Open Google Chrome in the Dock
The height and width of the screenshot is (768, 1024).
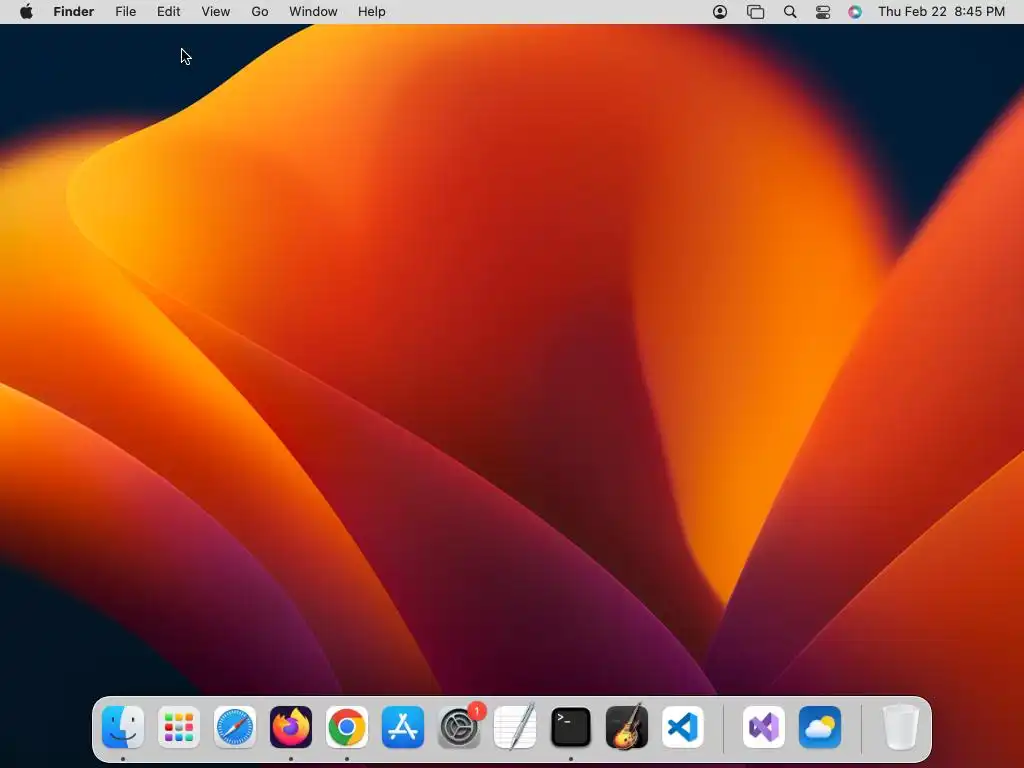coord(347,727)
